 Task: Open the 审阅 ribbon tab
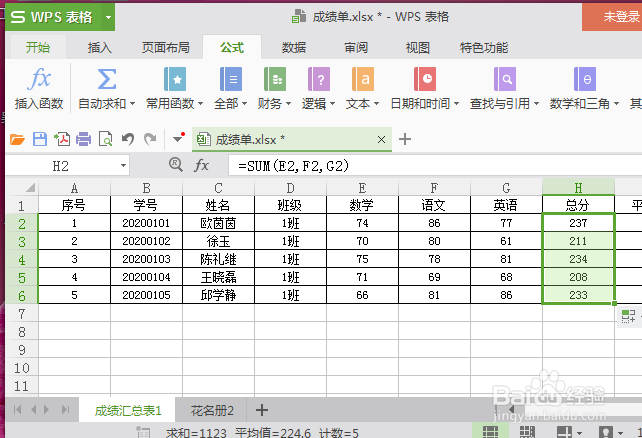point(356,47)
